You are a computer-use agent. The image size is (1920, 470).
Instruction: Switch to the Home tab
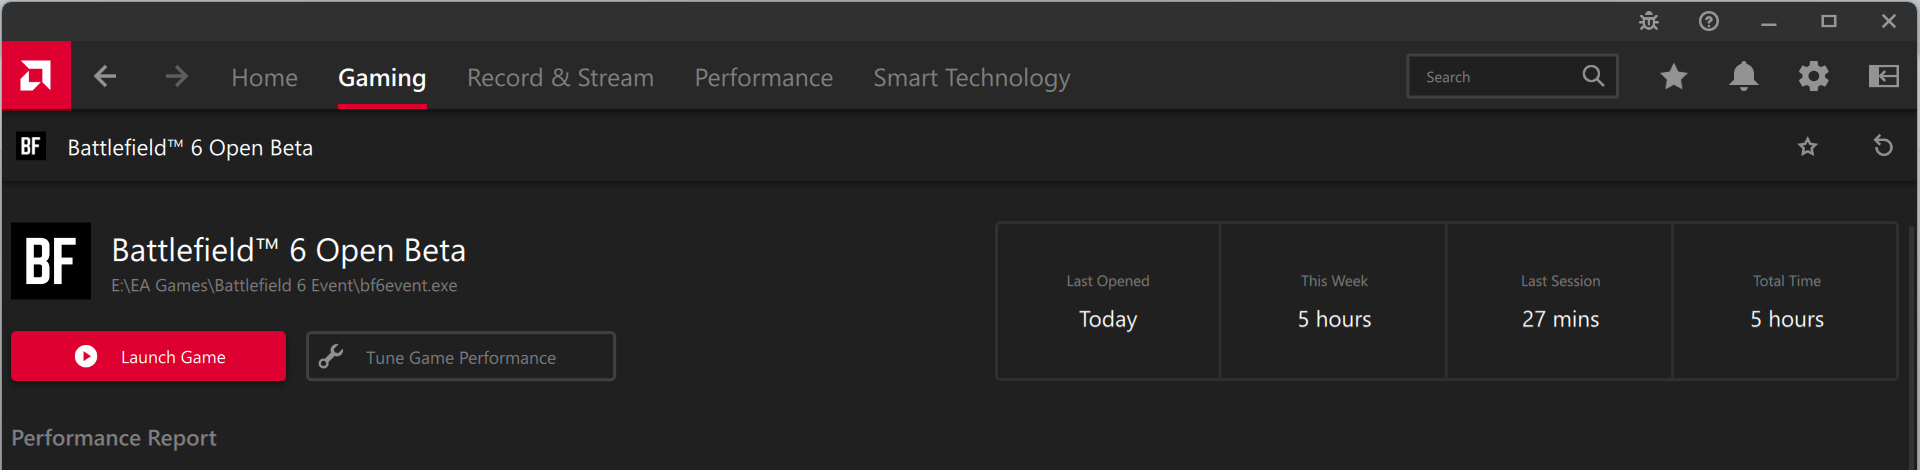pyautogui.click(x=265, y=77)
